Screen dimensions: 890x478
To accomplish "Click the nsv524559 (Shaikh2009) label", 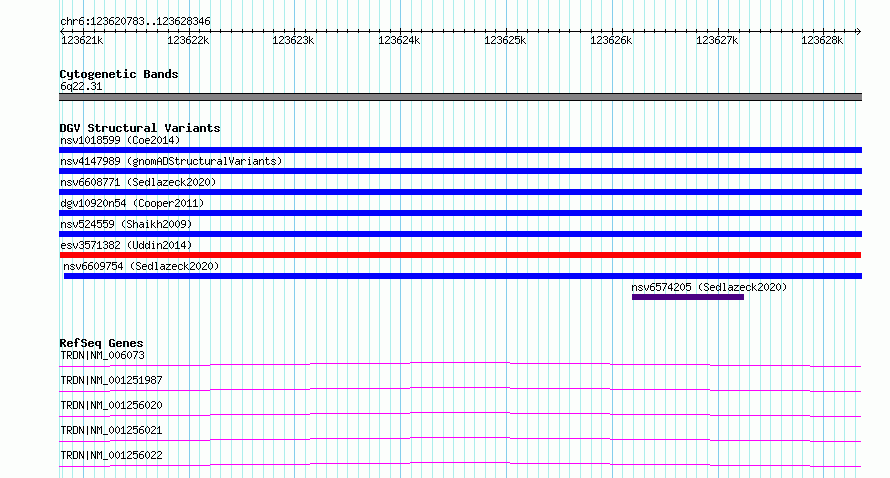I will tap(126, 224).
